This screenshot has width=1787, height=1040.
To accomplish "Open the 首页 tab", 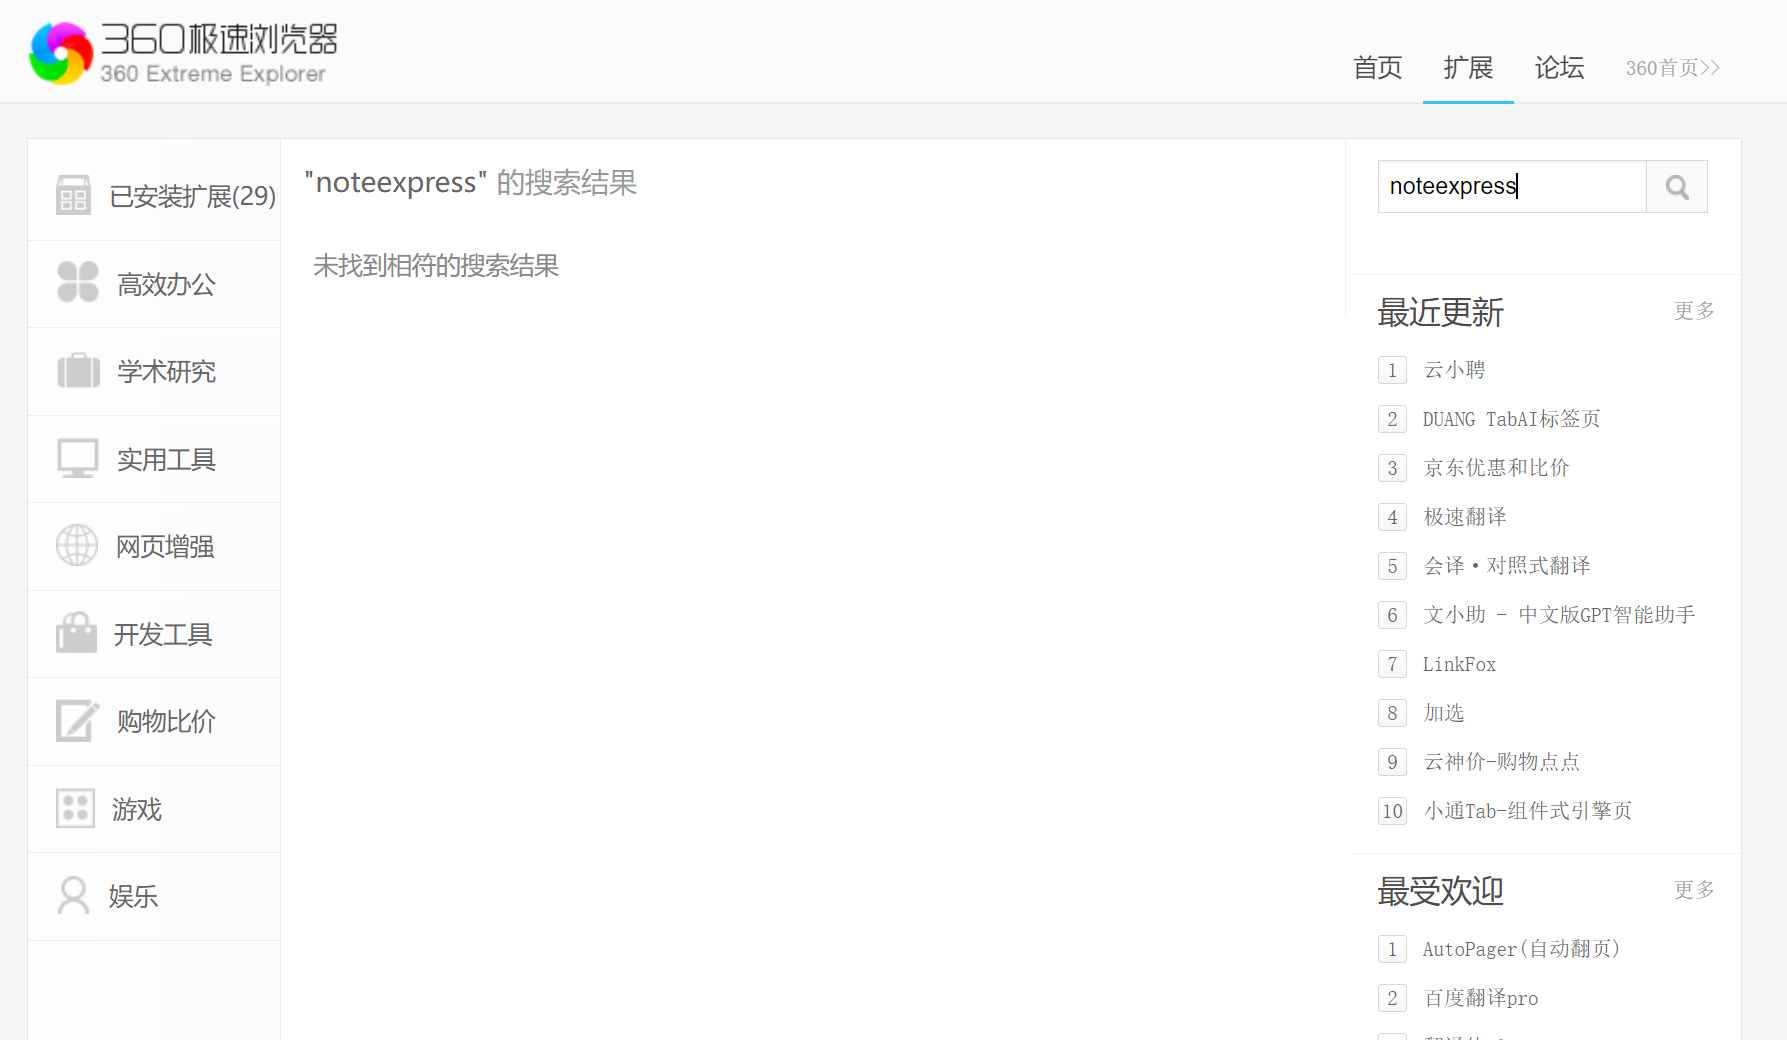I will tap(1377, 68).
